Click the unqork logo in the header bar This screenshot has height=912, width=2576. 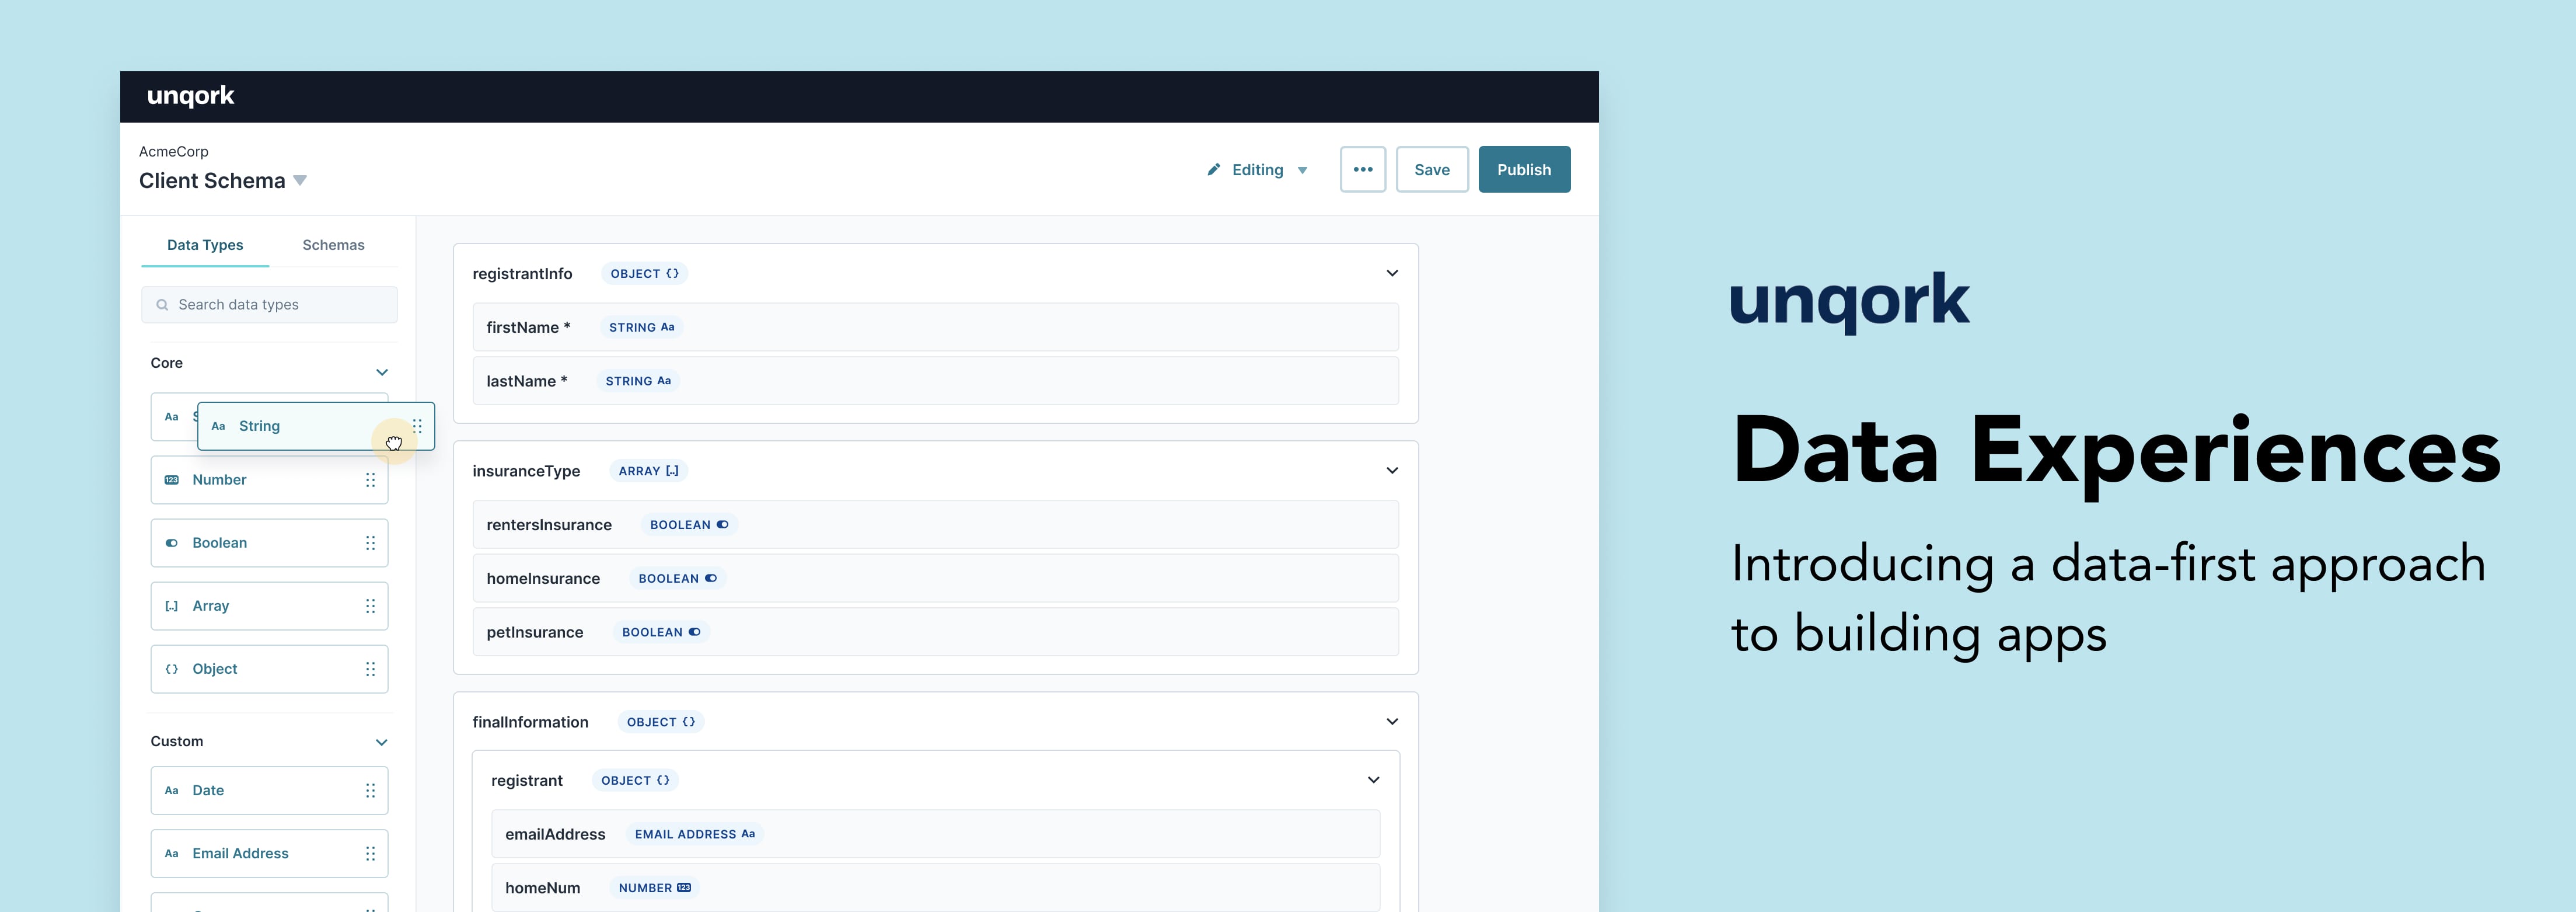pyautogui.click(x=190, y=96)
